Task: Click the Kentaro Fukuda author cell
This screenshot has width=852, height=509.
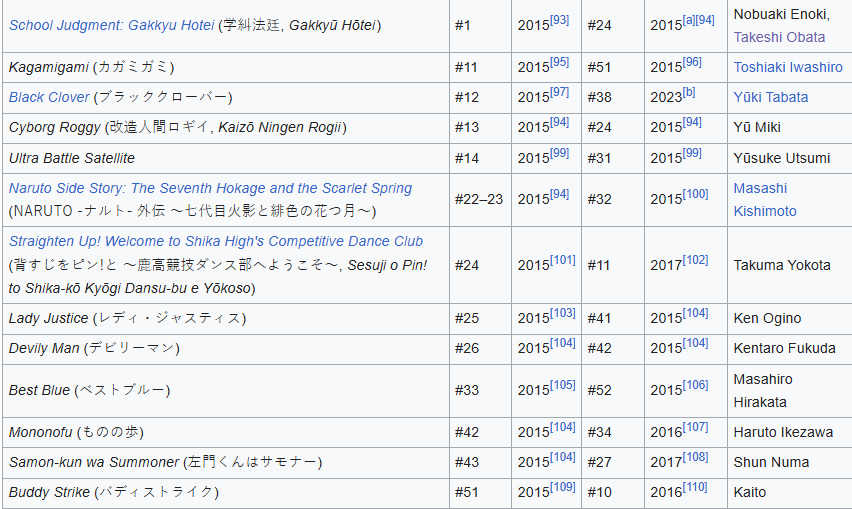Action: pyautogui.click(x=790, y=349)
